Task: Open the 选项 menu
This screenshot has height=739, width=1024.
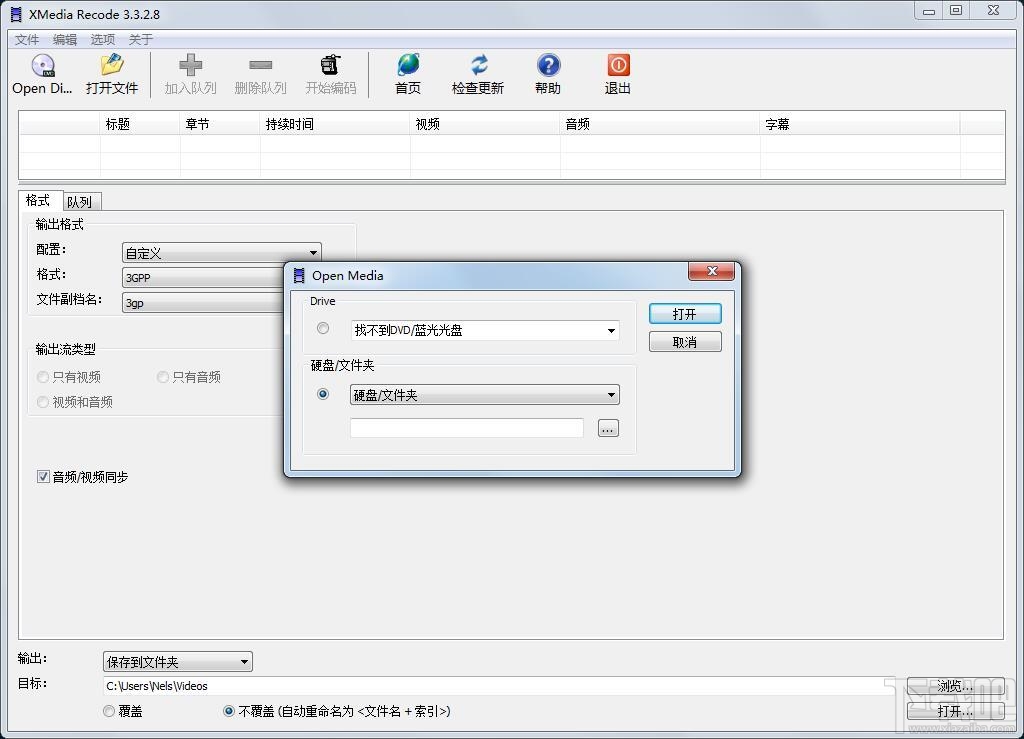Action: pyautogui.click(x=102, y=39)
